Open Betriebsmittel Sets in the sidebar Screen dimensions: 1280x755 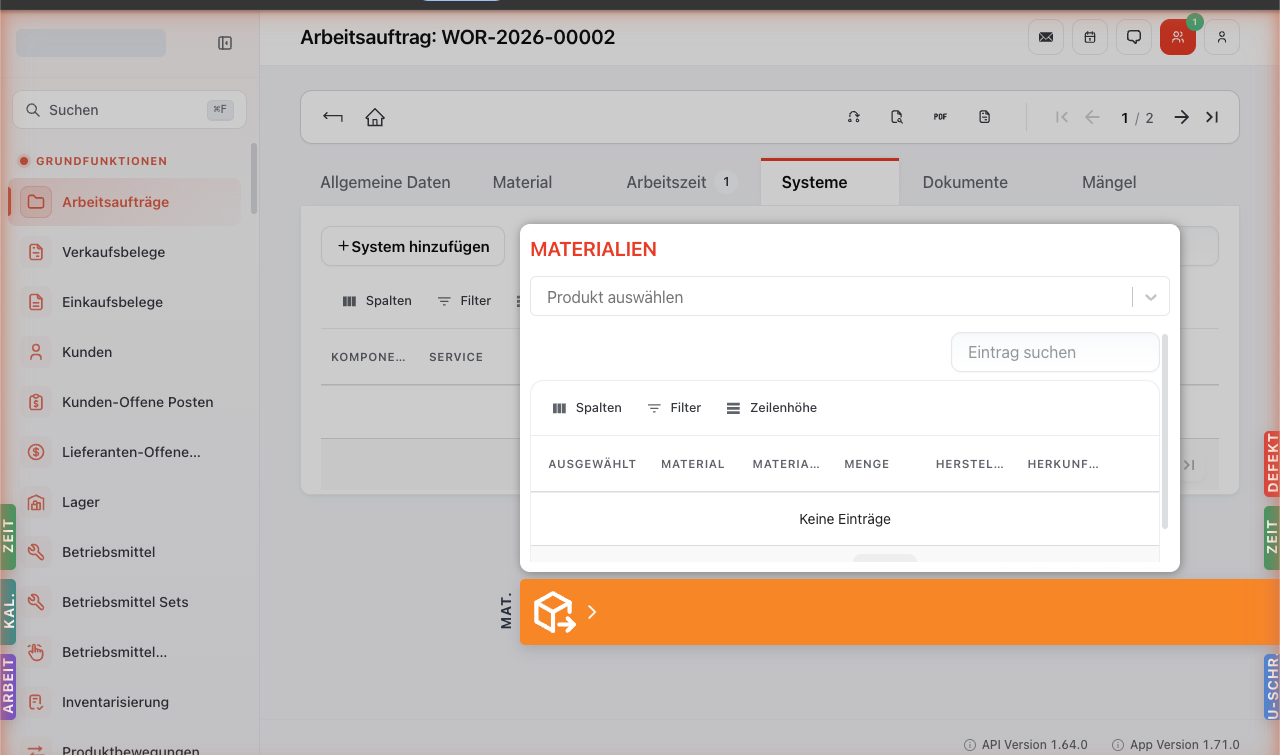pyautogui.click(x=125, y=602)
